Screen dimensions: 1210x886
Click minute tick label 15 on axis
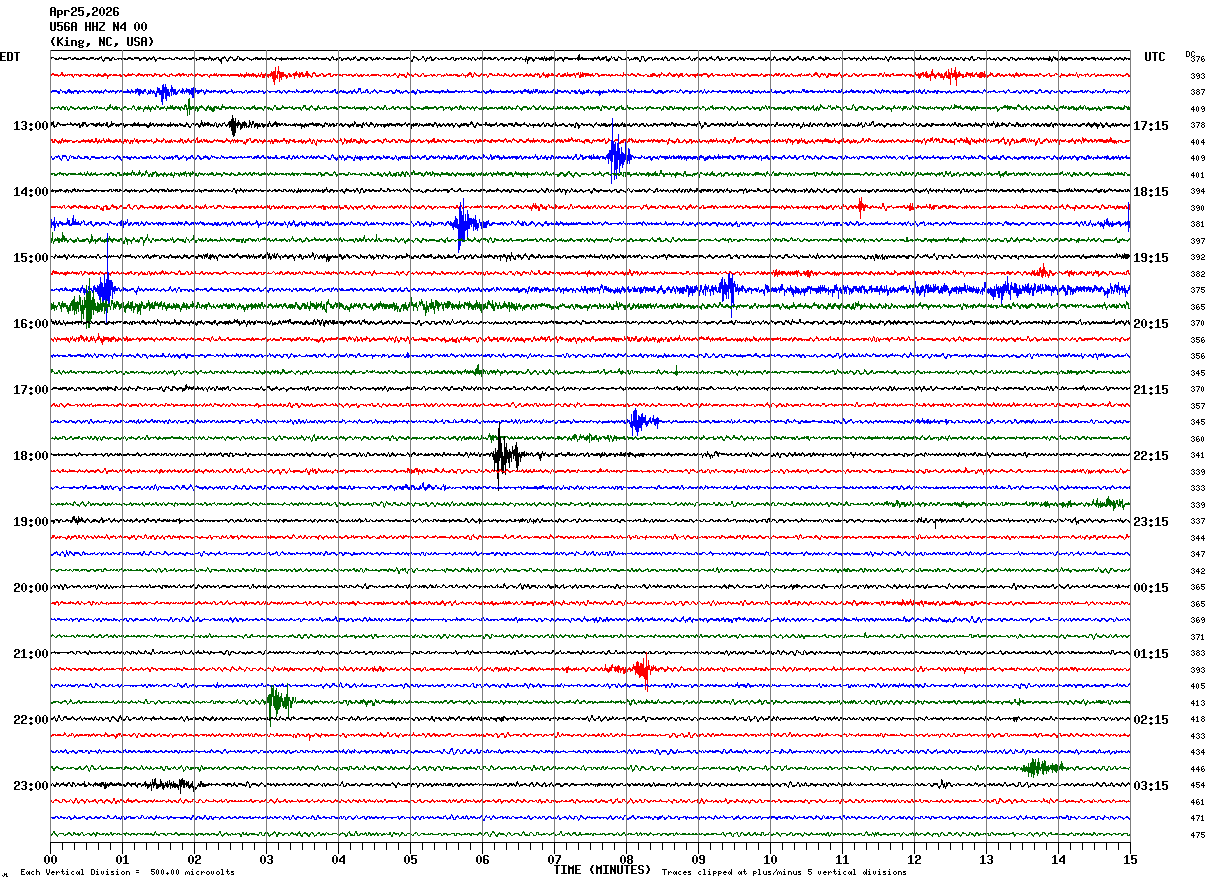tap(1130, 859)
